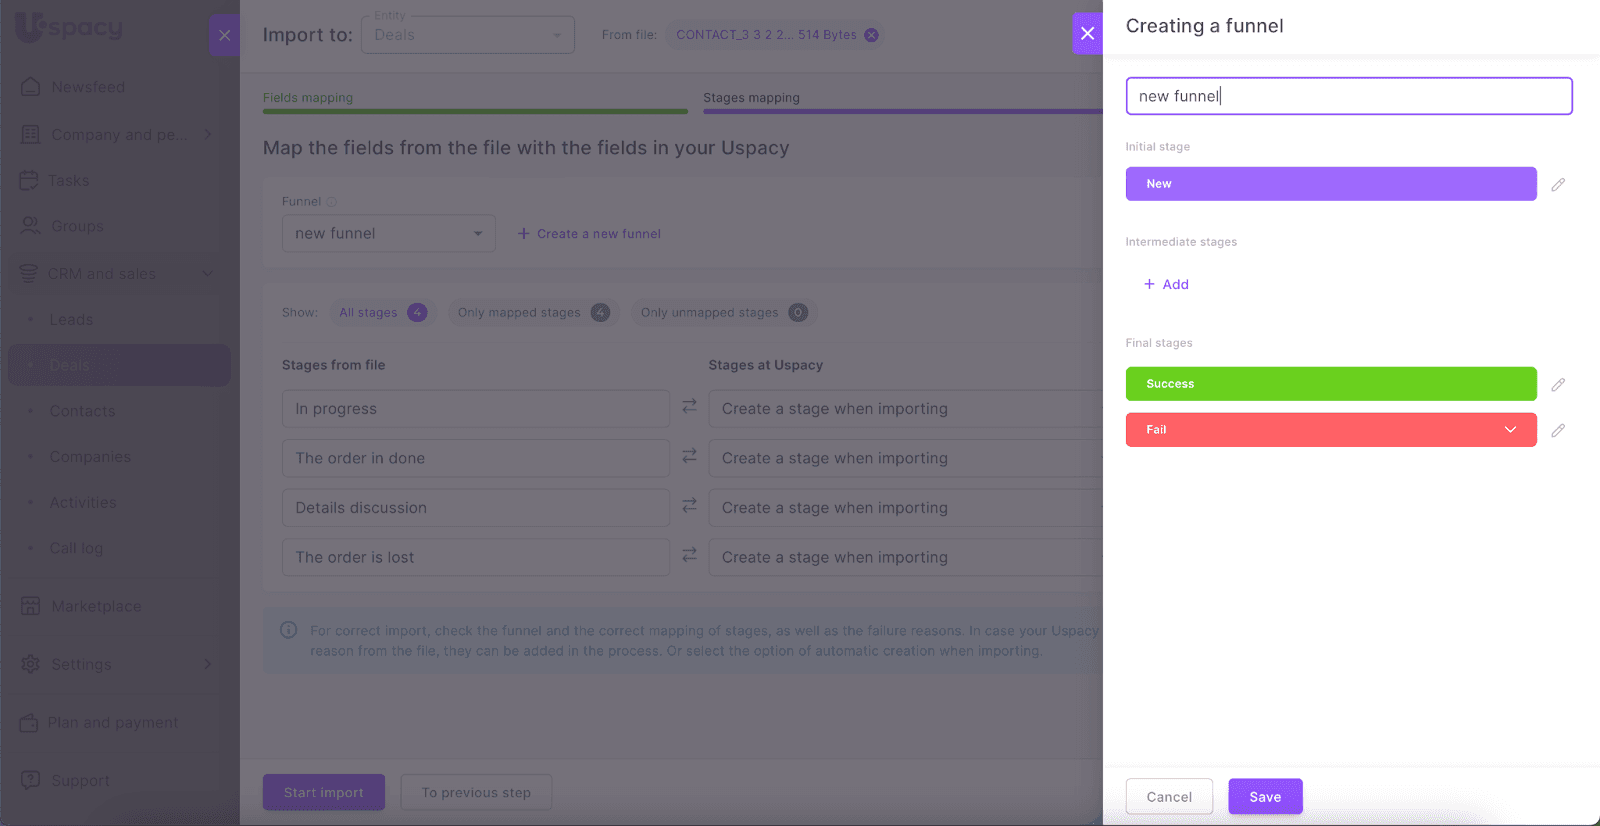Image resolution: width=1600 pixels, height=826 pixels.
Task: Open the Entity Deals dropdown
Action: (468, 35)
